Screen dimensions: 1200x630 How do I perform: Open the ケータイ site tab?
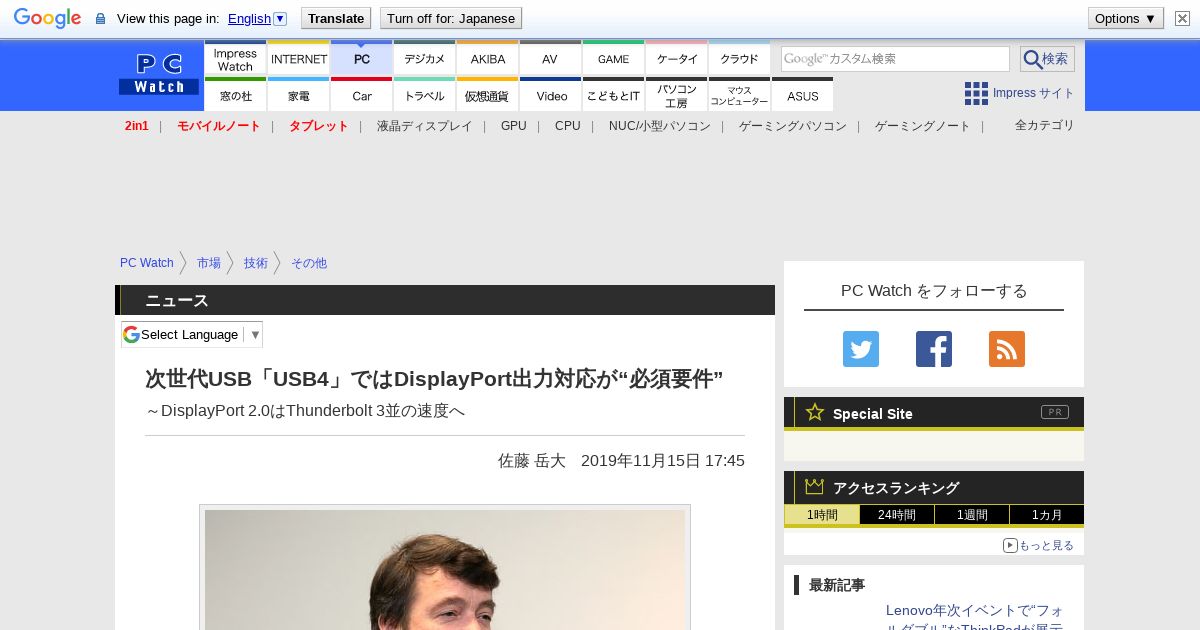(677, 59)
